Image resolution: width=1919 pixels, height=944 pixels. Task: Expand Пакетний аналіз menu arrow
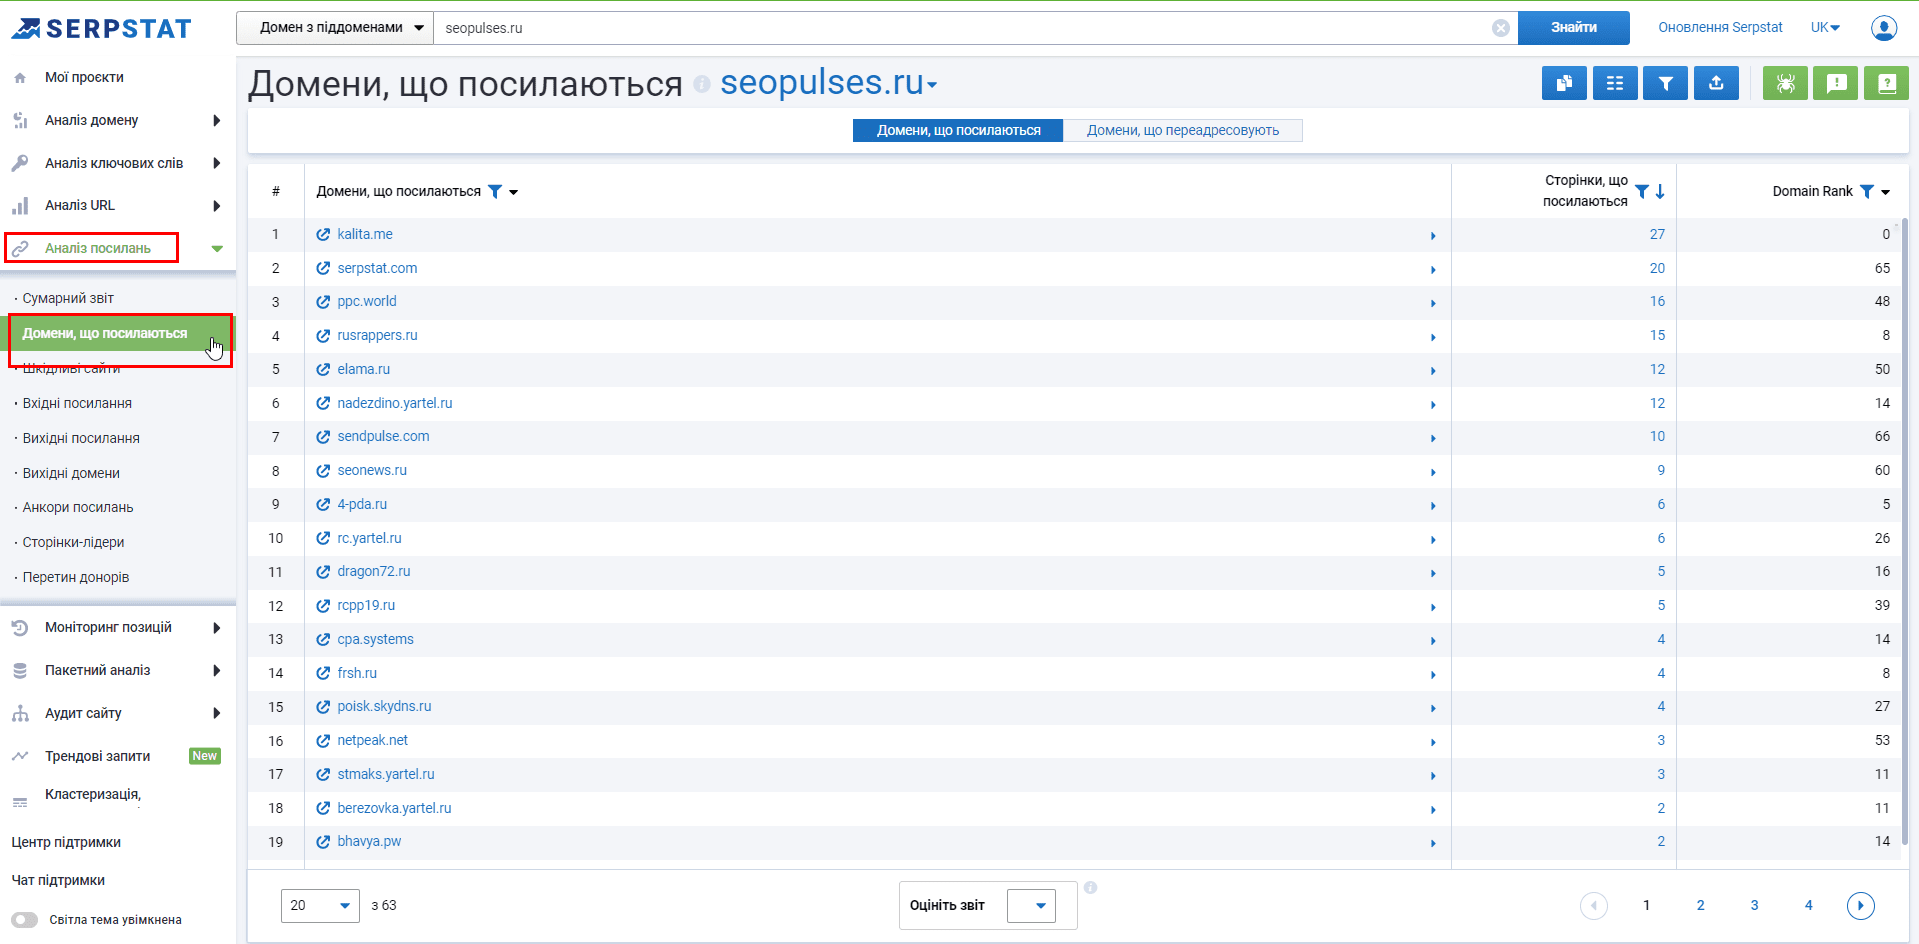point(216,670)
